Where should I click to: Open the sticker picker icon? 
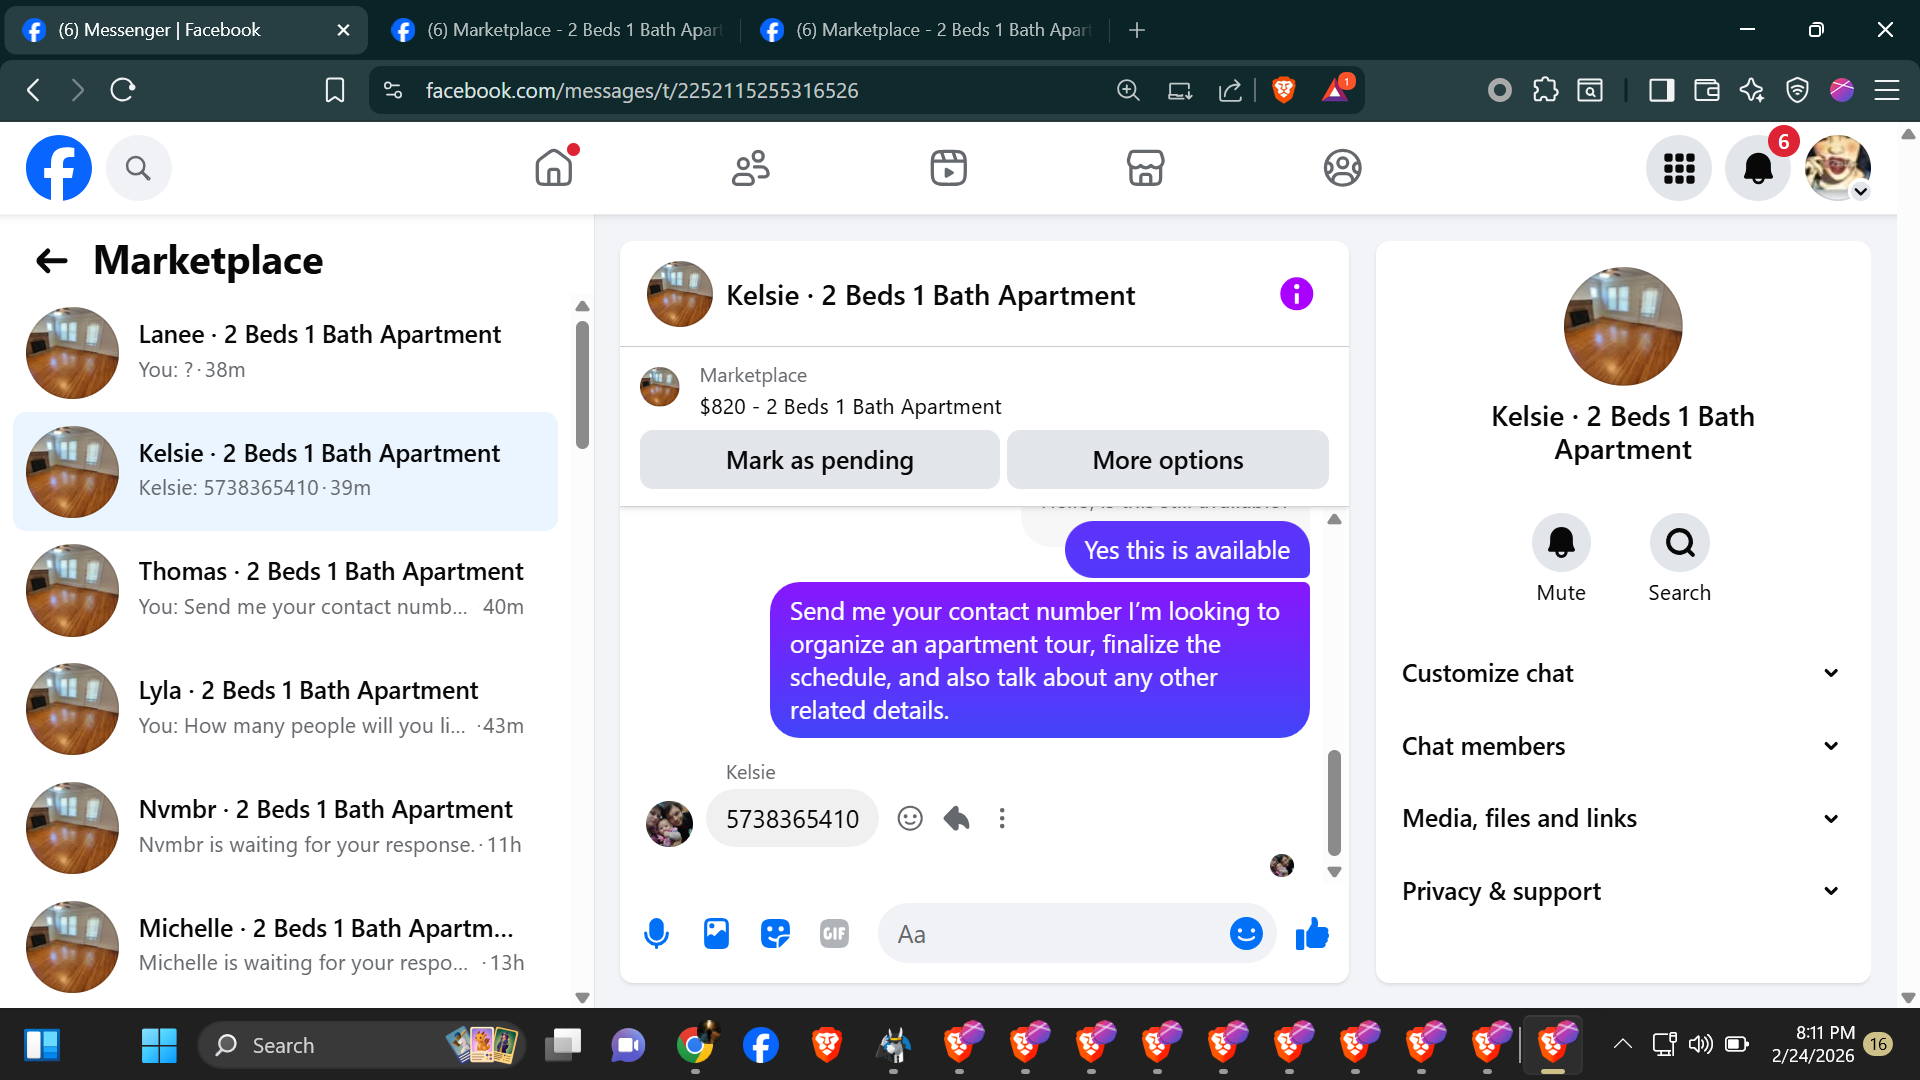(x=775, y=934)
